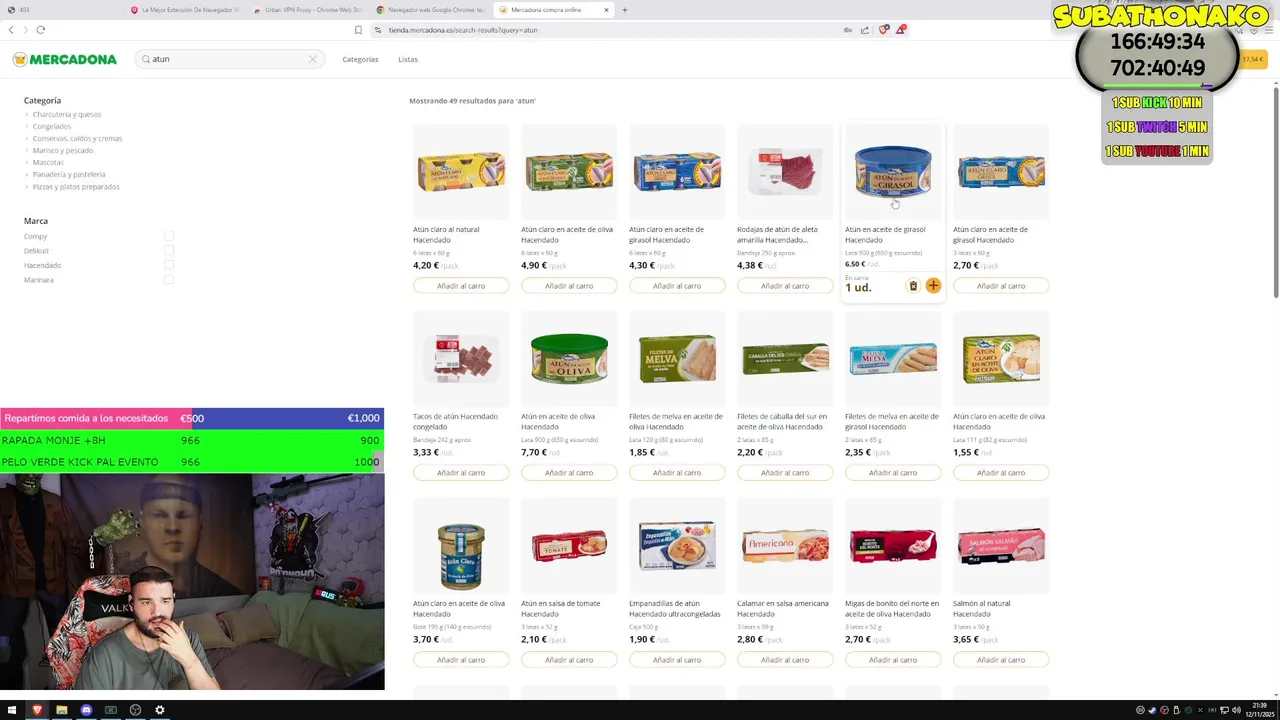Screen dimensions: 1280x720
Task: Click the bookmark icon in address bar
Action: click(x=358, y=30)
